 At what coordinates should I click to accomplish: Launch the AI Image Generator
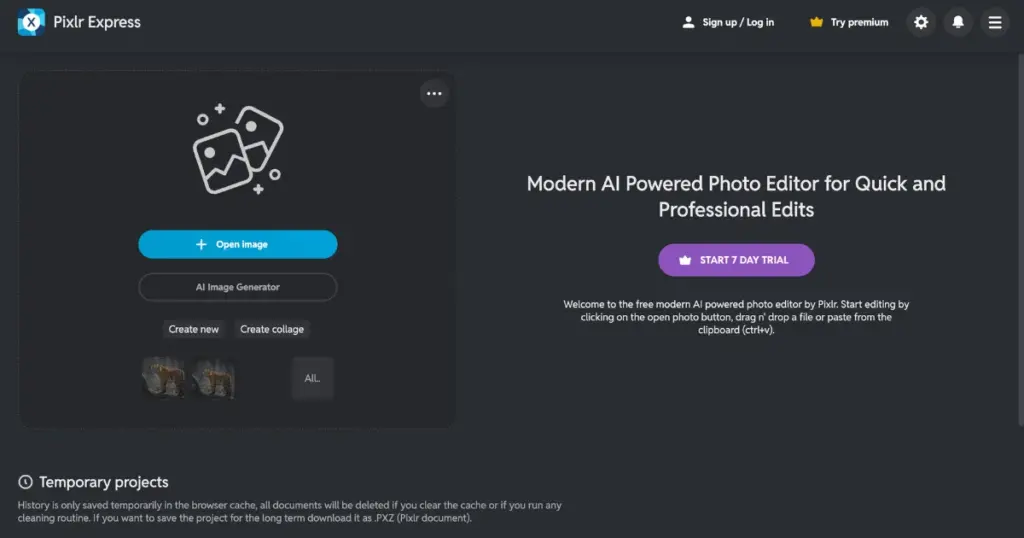pyautogui.click(x=238, y=287)
